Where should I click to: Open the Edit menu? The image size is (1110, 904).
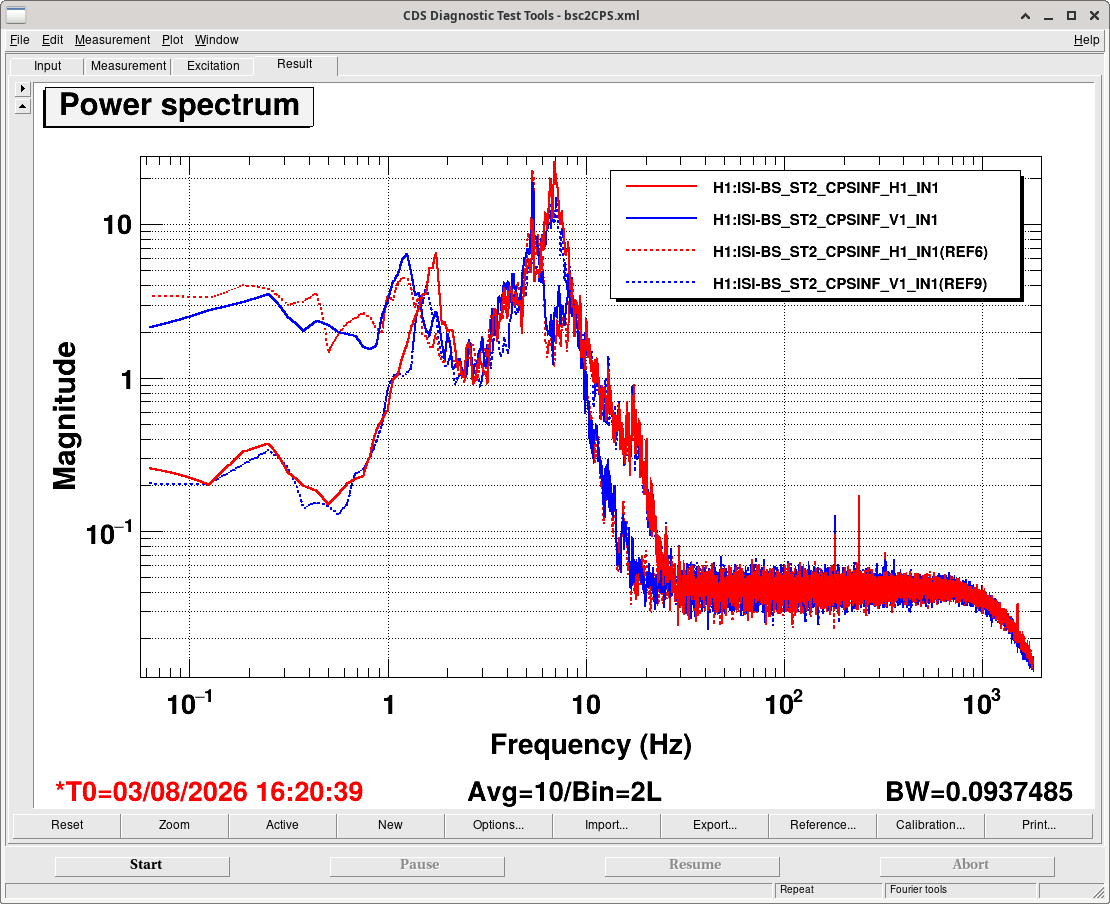[52, 40]
